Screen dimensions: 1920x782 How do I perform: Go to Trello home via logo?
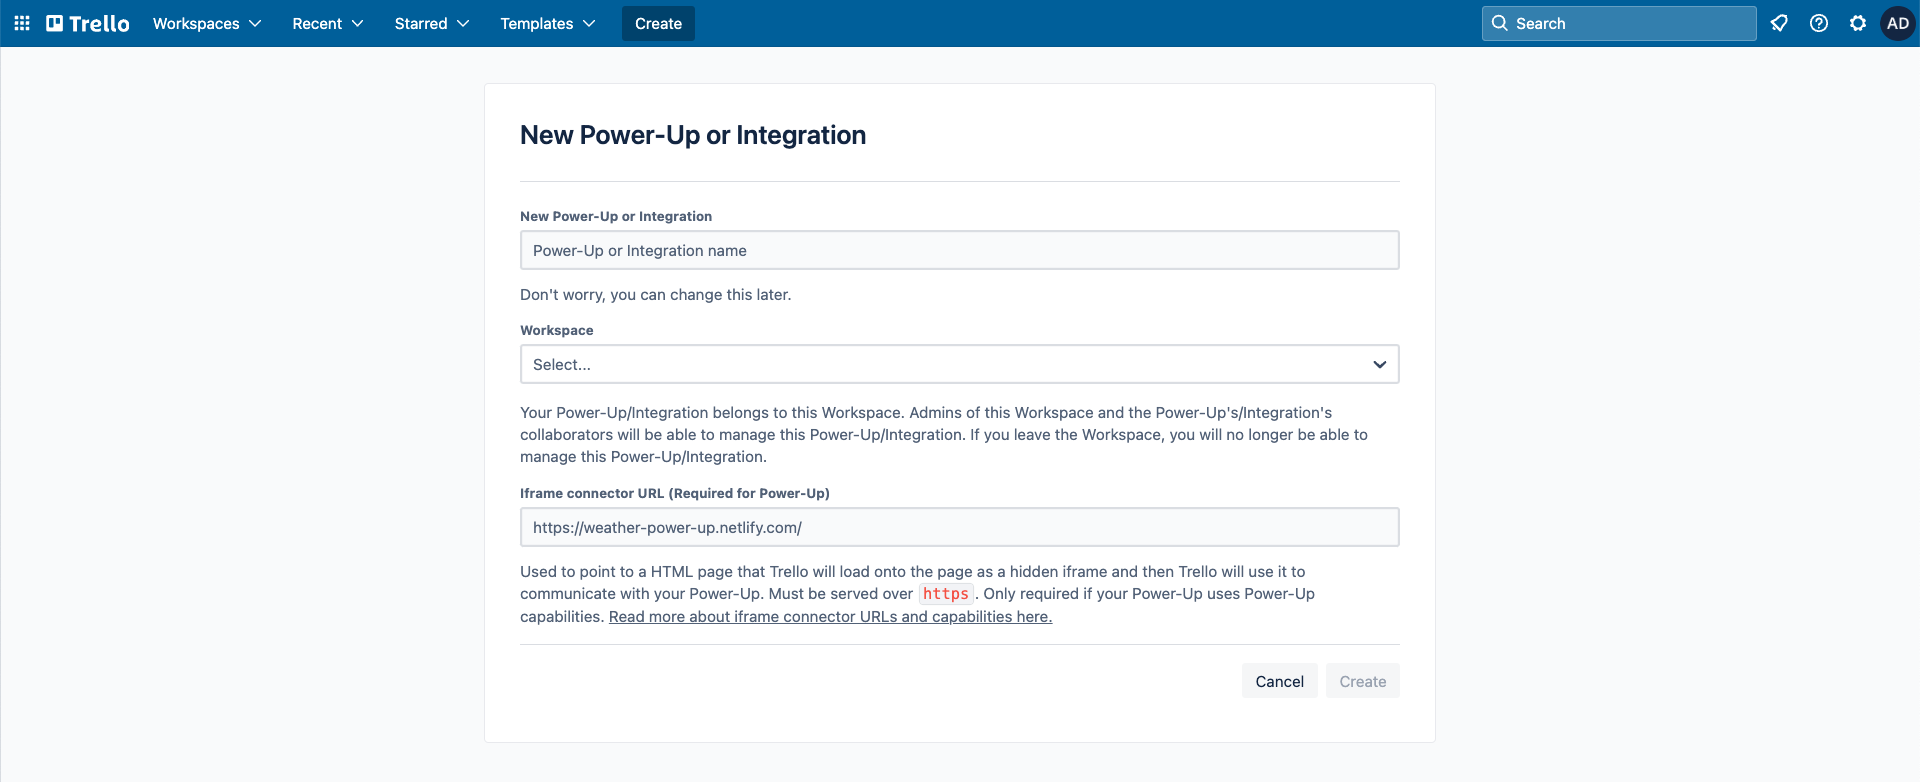coord(88,23)
